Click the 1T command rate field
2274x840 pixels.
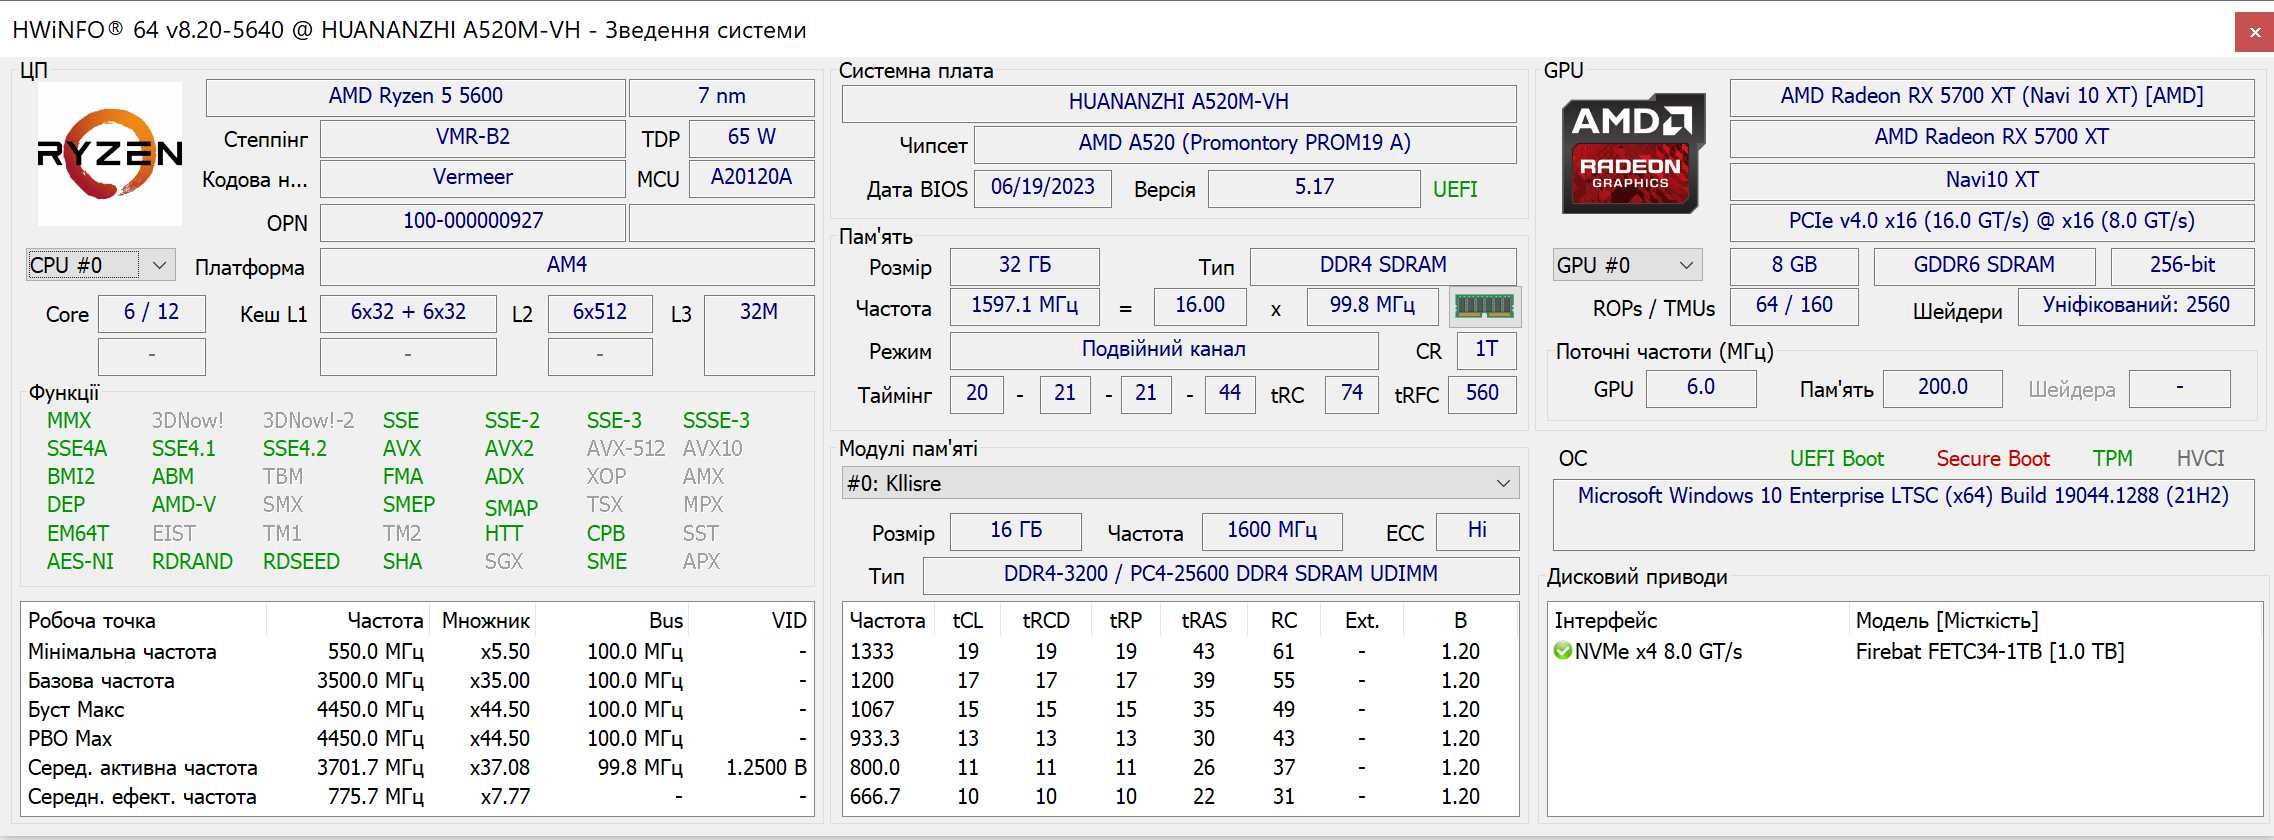[x=1487, y=350]
